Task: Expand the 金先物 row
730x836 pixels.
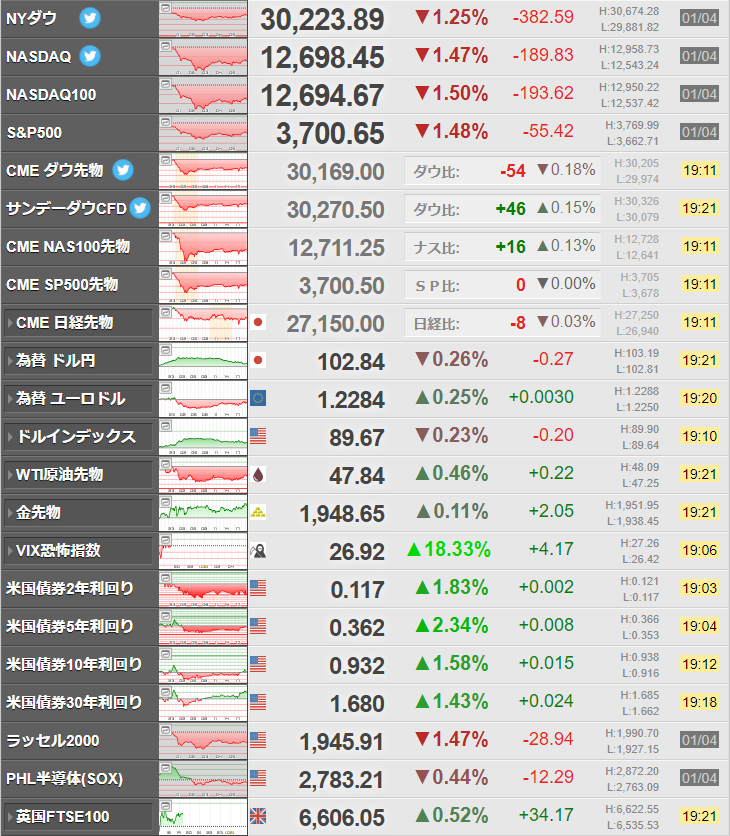Action: tap(78, 512)
